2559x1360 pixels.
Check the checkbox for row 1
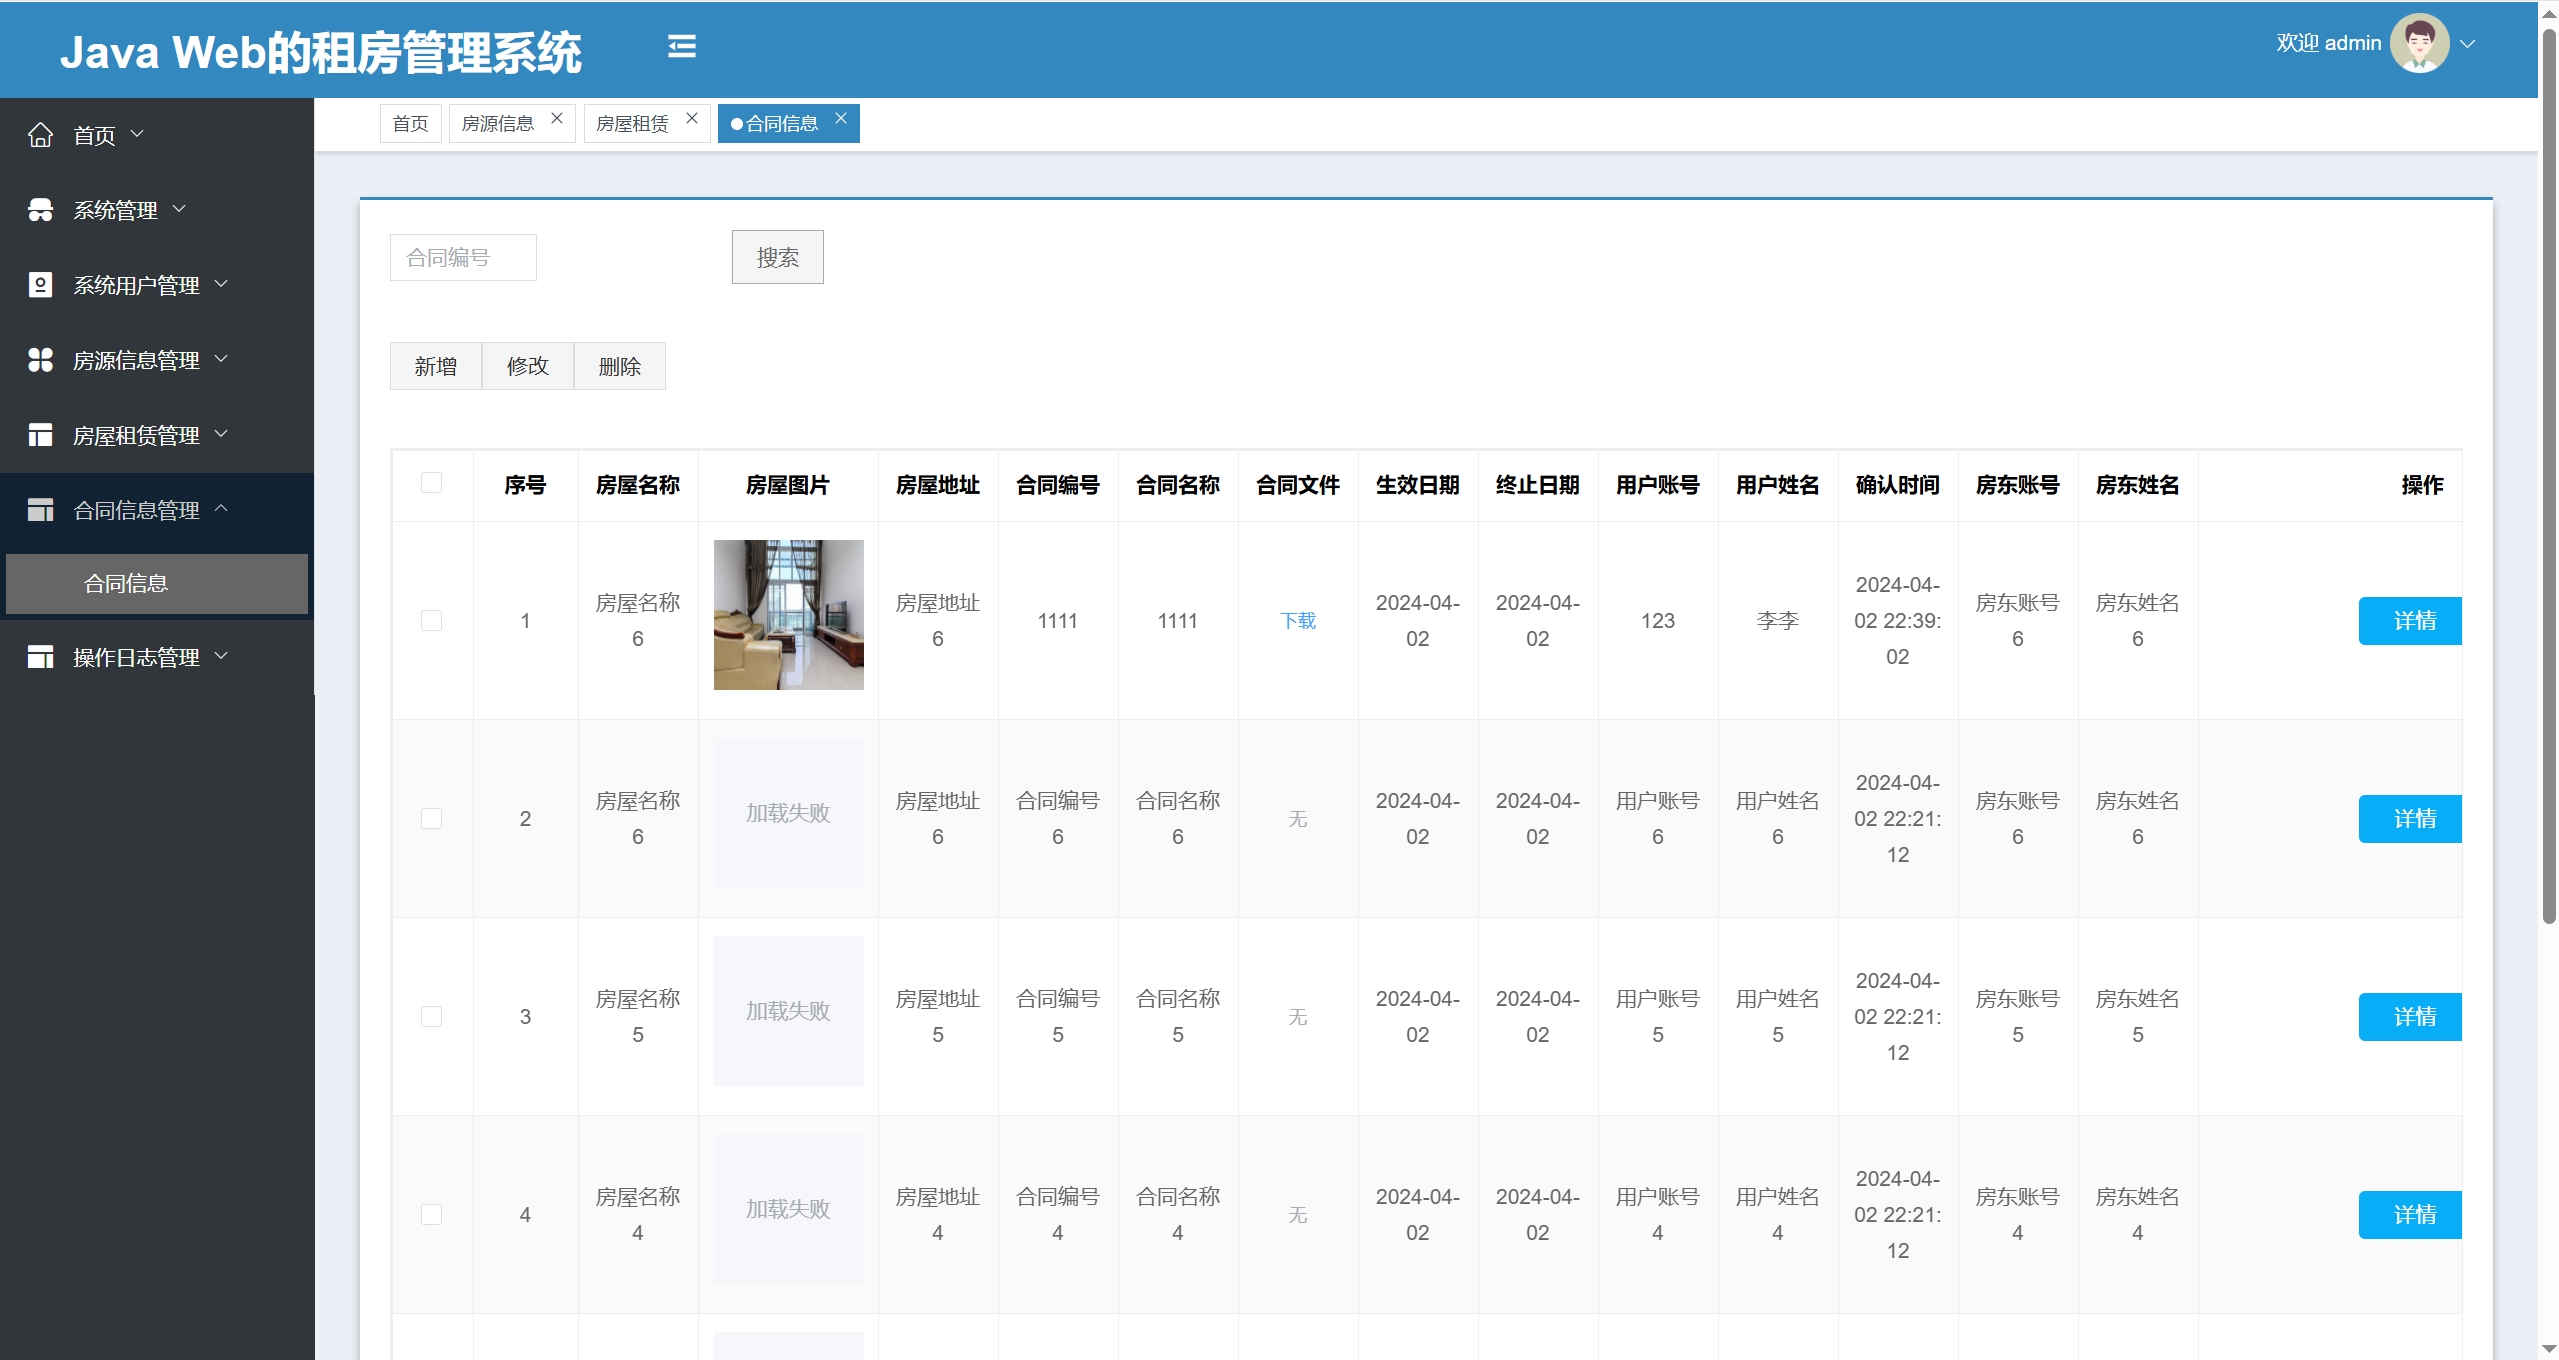[431, 620]
